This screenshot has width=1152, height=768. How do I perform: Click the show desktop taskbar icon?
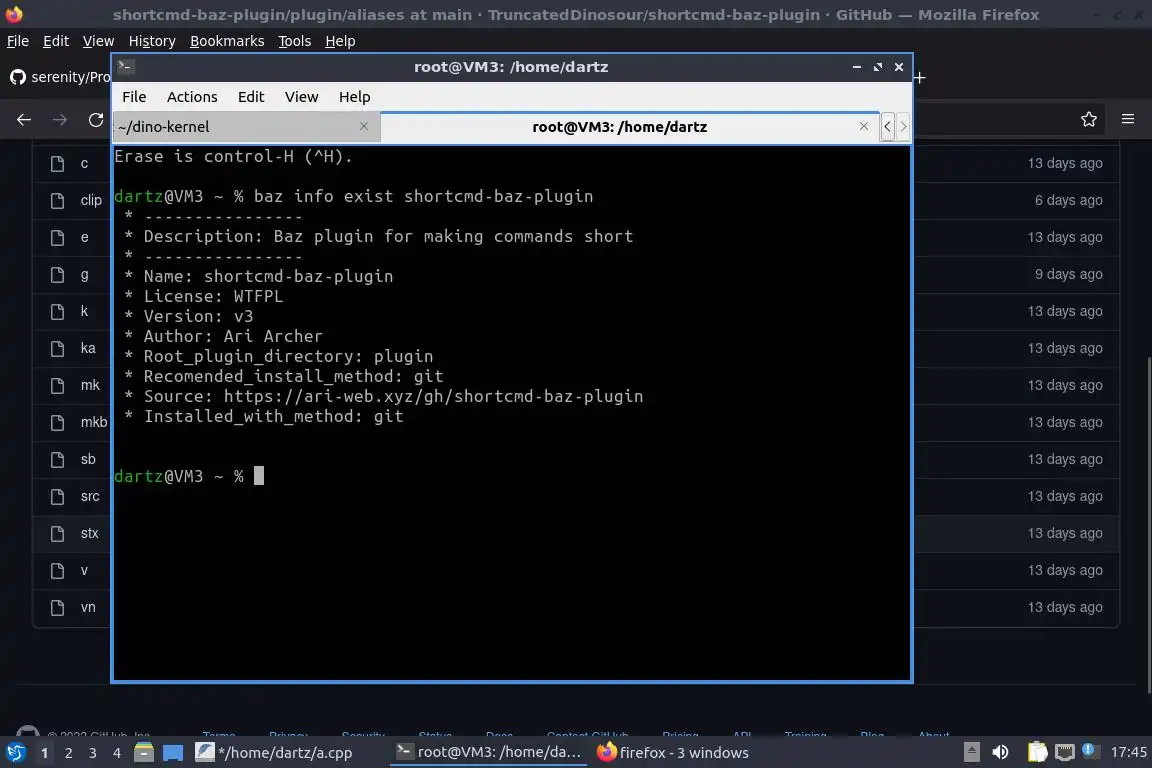173,753
